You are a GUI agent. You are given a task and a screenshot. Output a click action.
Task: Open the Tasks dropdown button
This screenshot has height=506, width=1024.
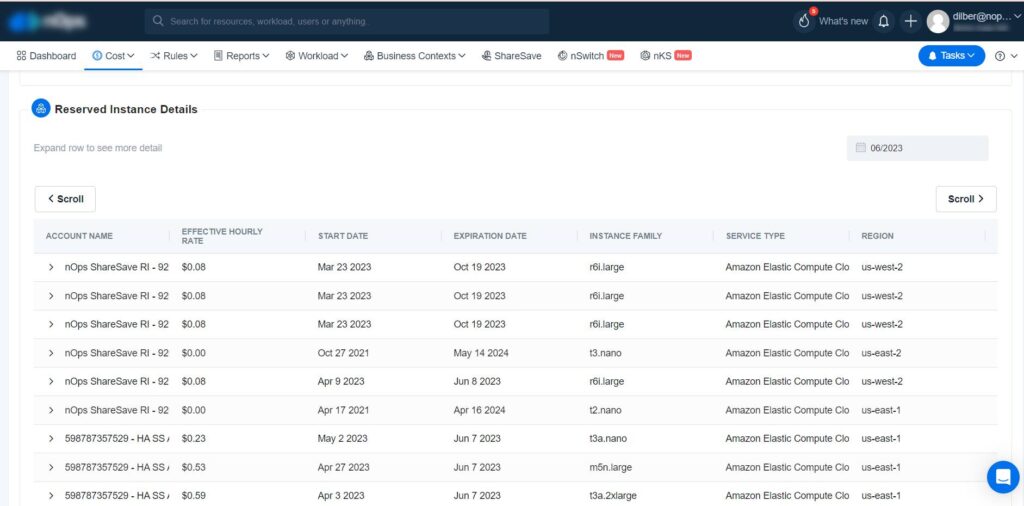pyautogui.click(x=951, y=56)
